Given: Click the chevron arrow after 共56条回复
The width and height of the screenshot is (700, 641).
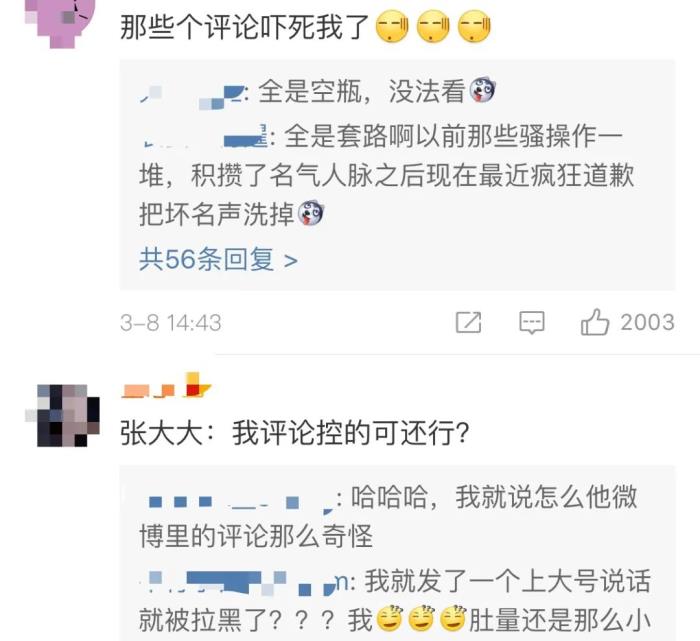Looking at the screenshot, I should [x=291, y=260].
